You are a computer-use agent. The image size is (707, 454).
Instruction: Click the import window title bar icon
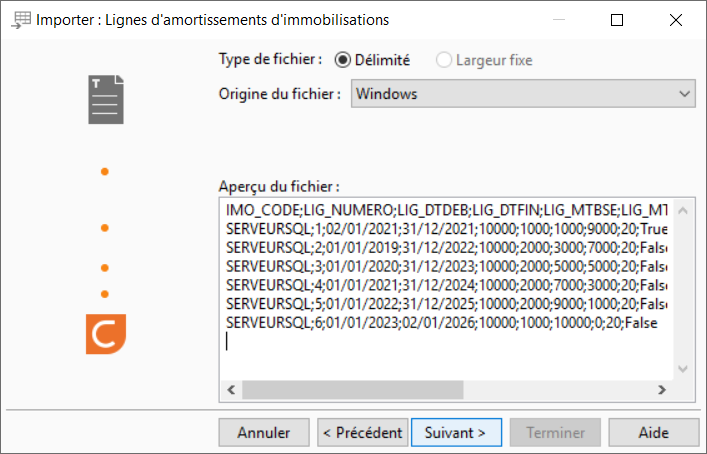21,20
